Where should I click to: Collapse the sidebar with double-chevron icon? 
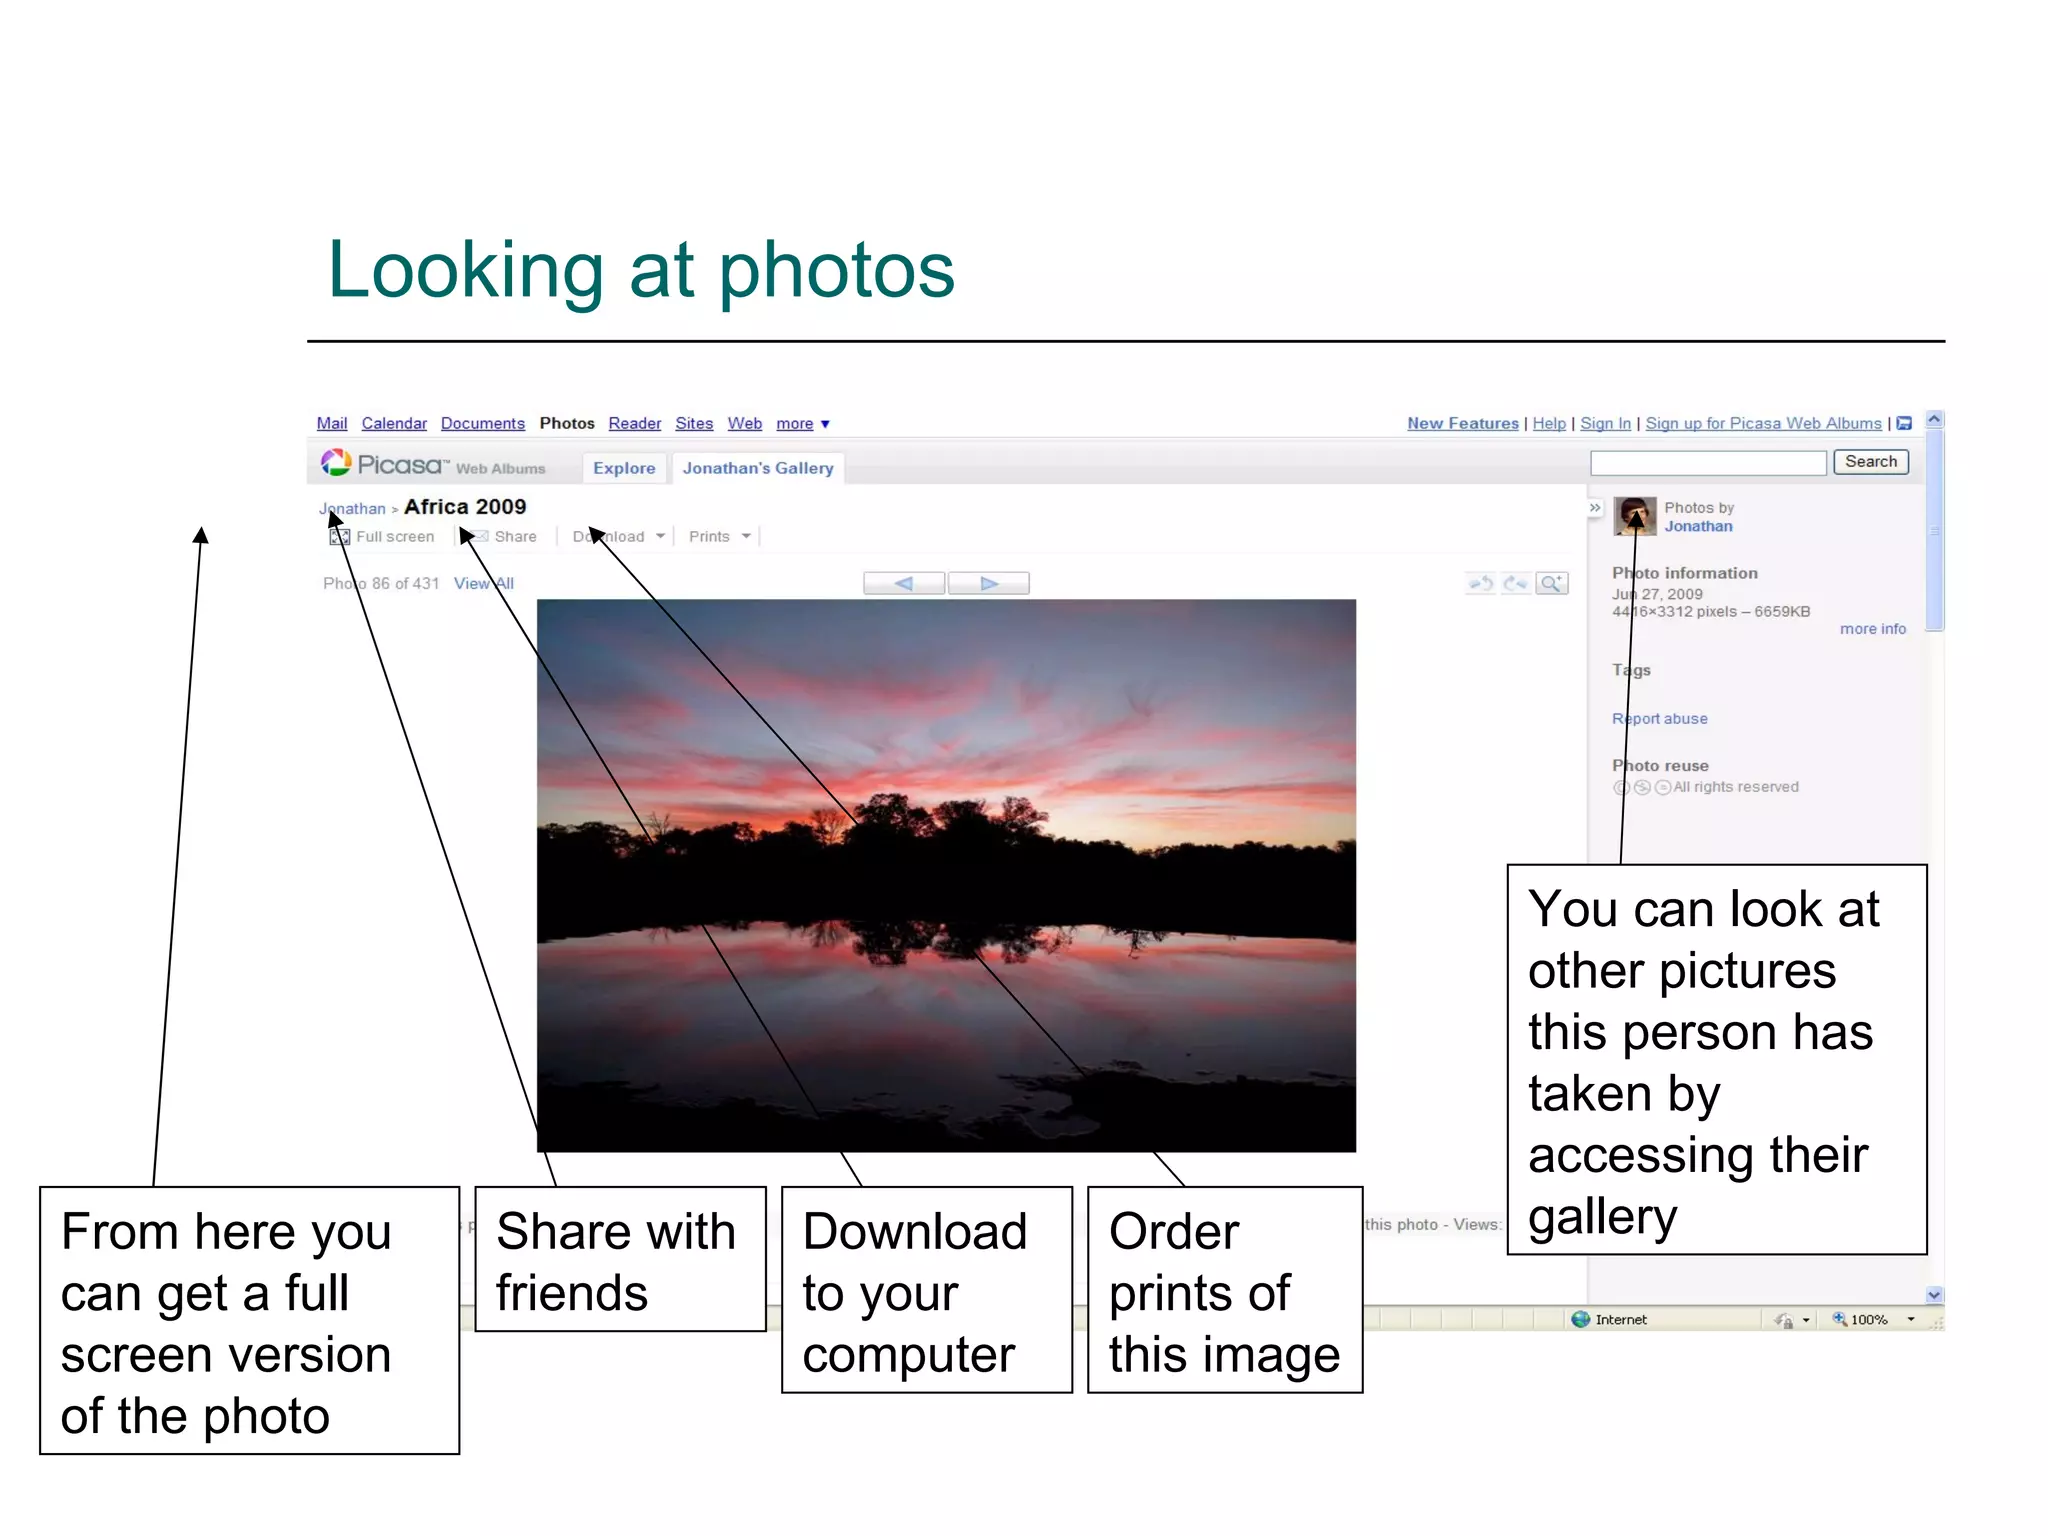(1595, 508)
